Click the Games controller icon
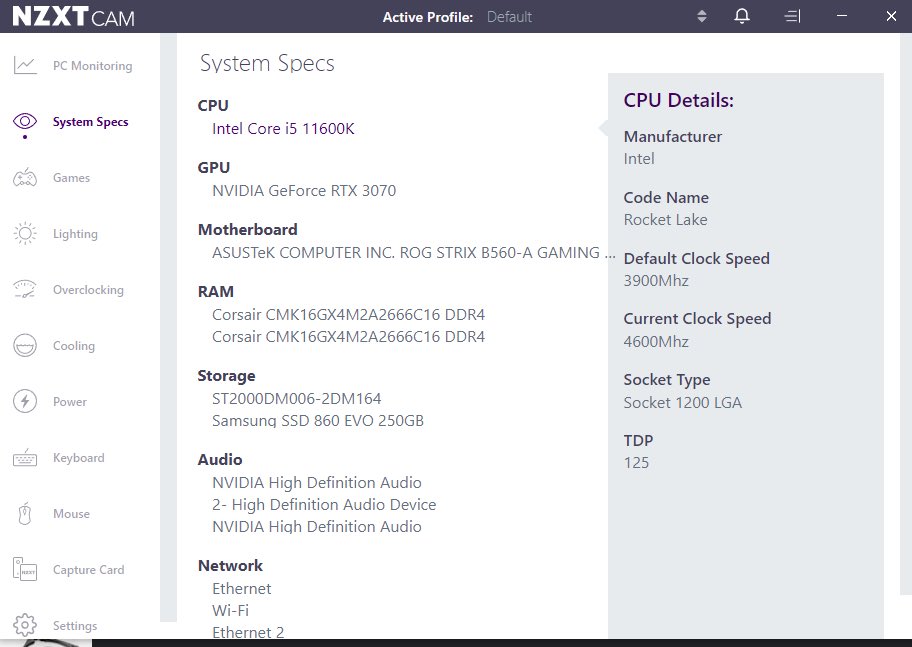The image size is (912, 647). point(25,177)
